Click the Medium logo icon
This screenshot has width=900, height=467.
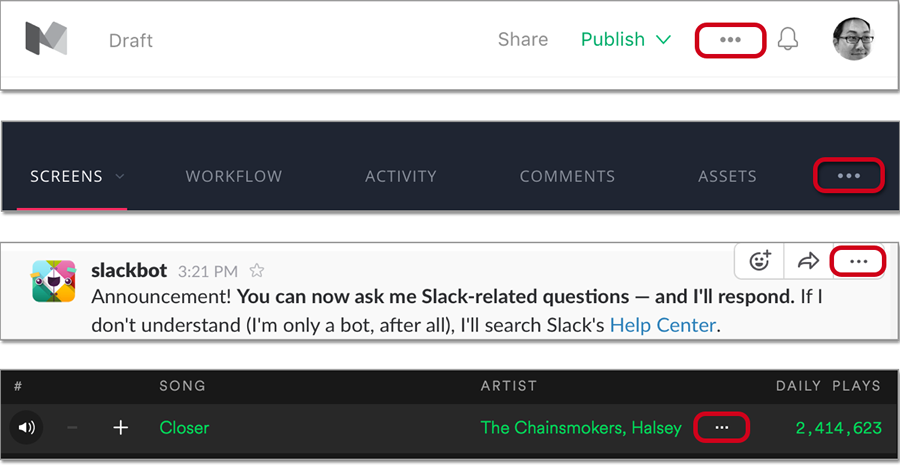[47, 40]
